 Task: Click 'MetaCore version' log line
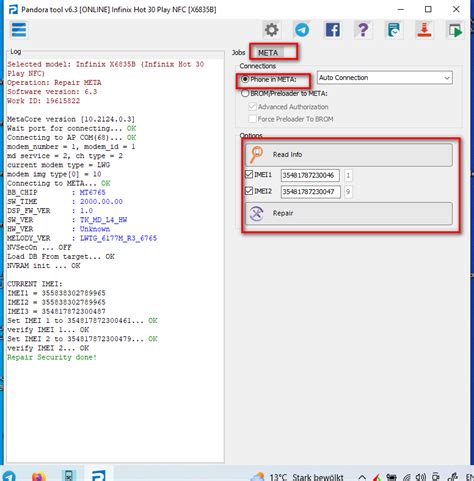(x=71, y=119)
